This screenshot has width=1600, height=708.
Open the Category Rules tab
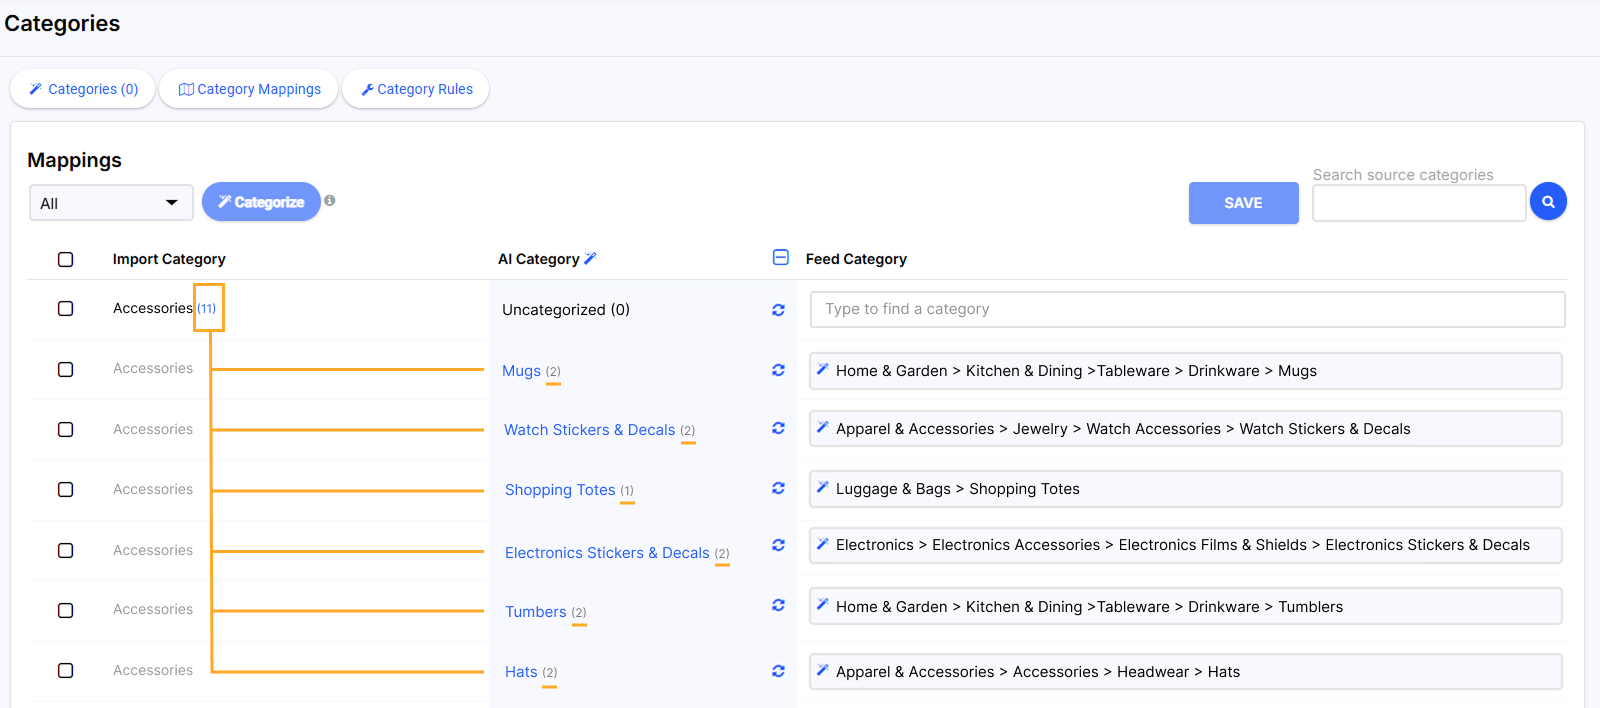pos(416,89)
